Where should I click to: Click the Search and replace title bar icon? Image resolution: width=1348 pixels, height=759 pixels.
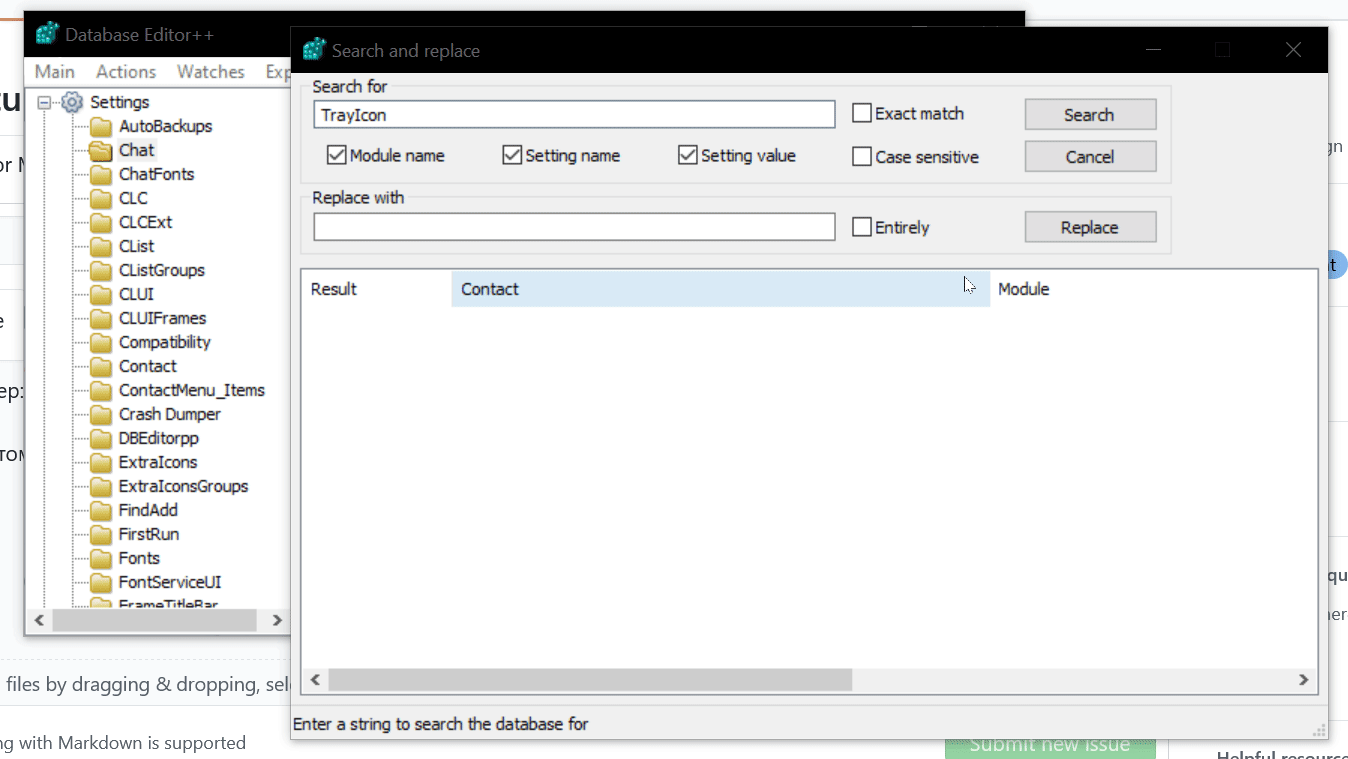click(314, 50)
